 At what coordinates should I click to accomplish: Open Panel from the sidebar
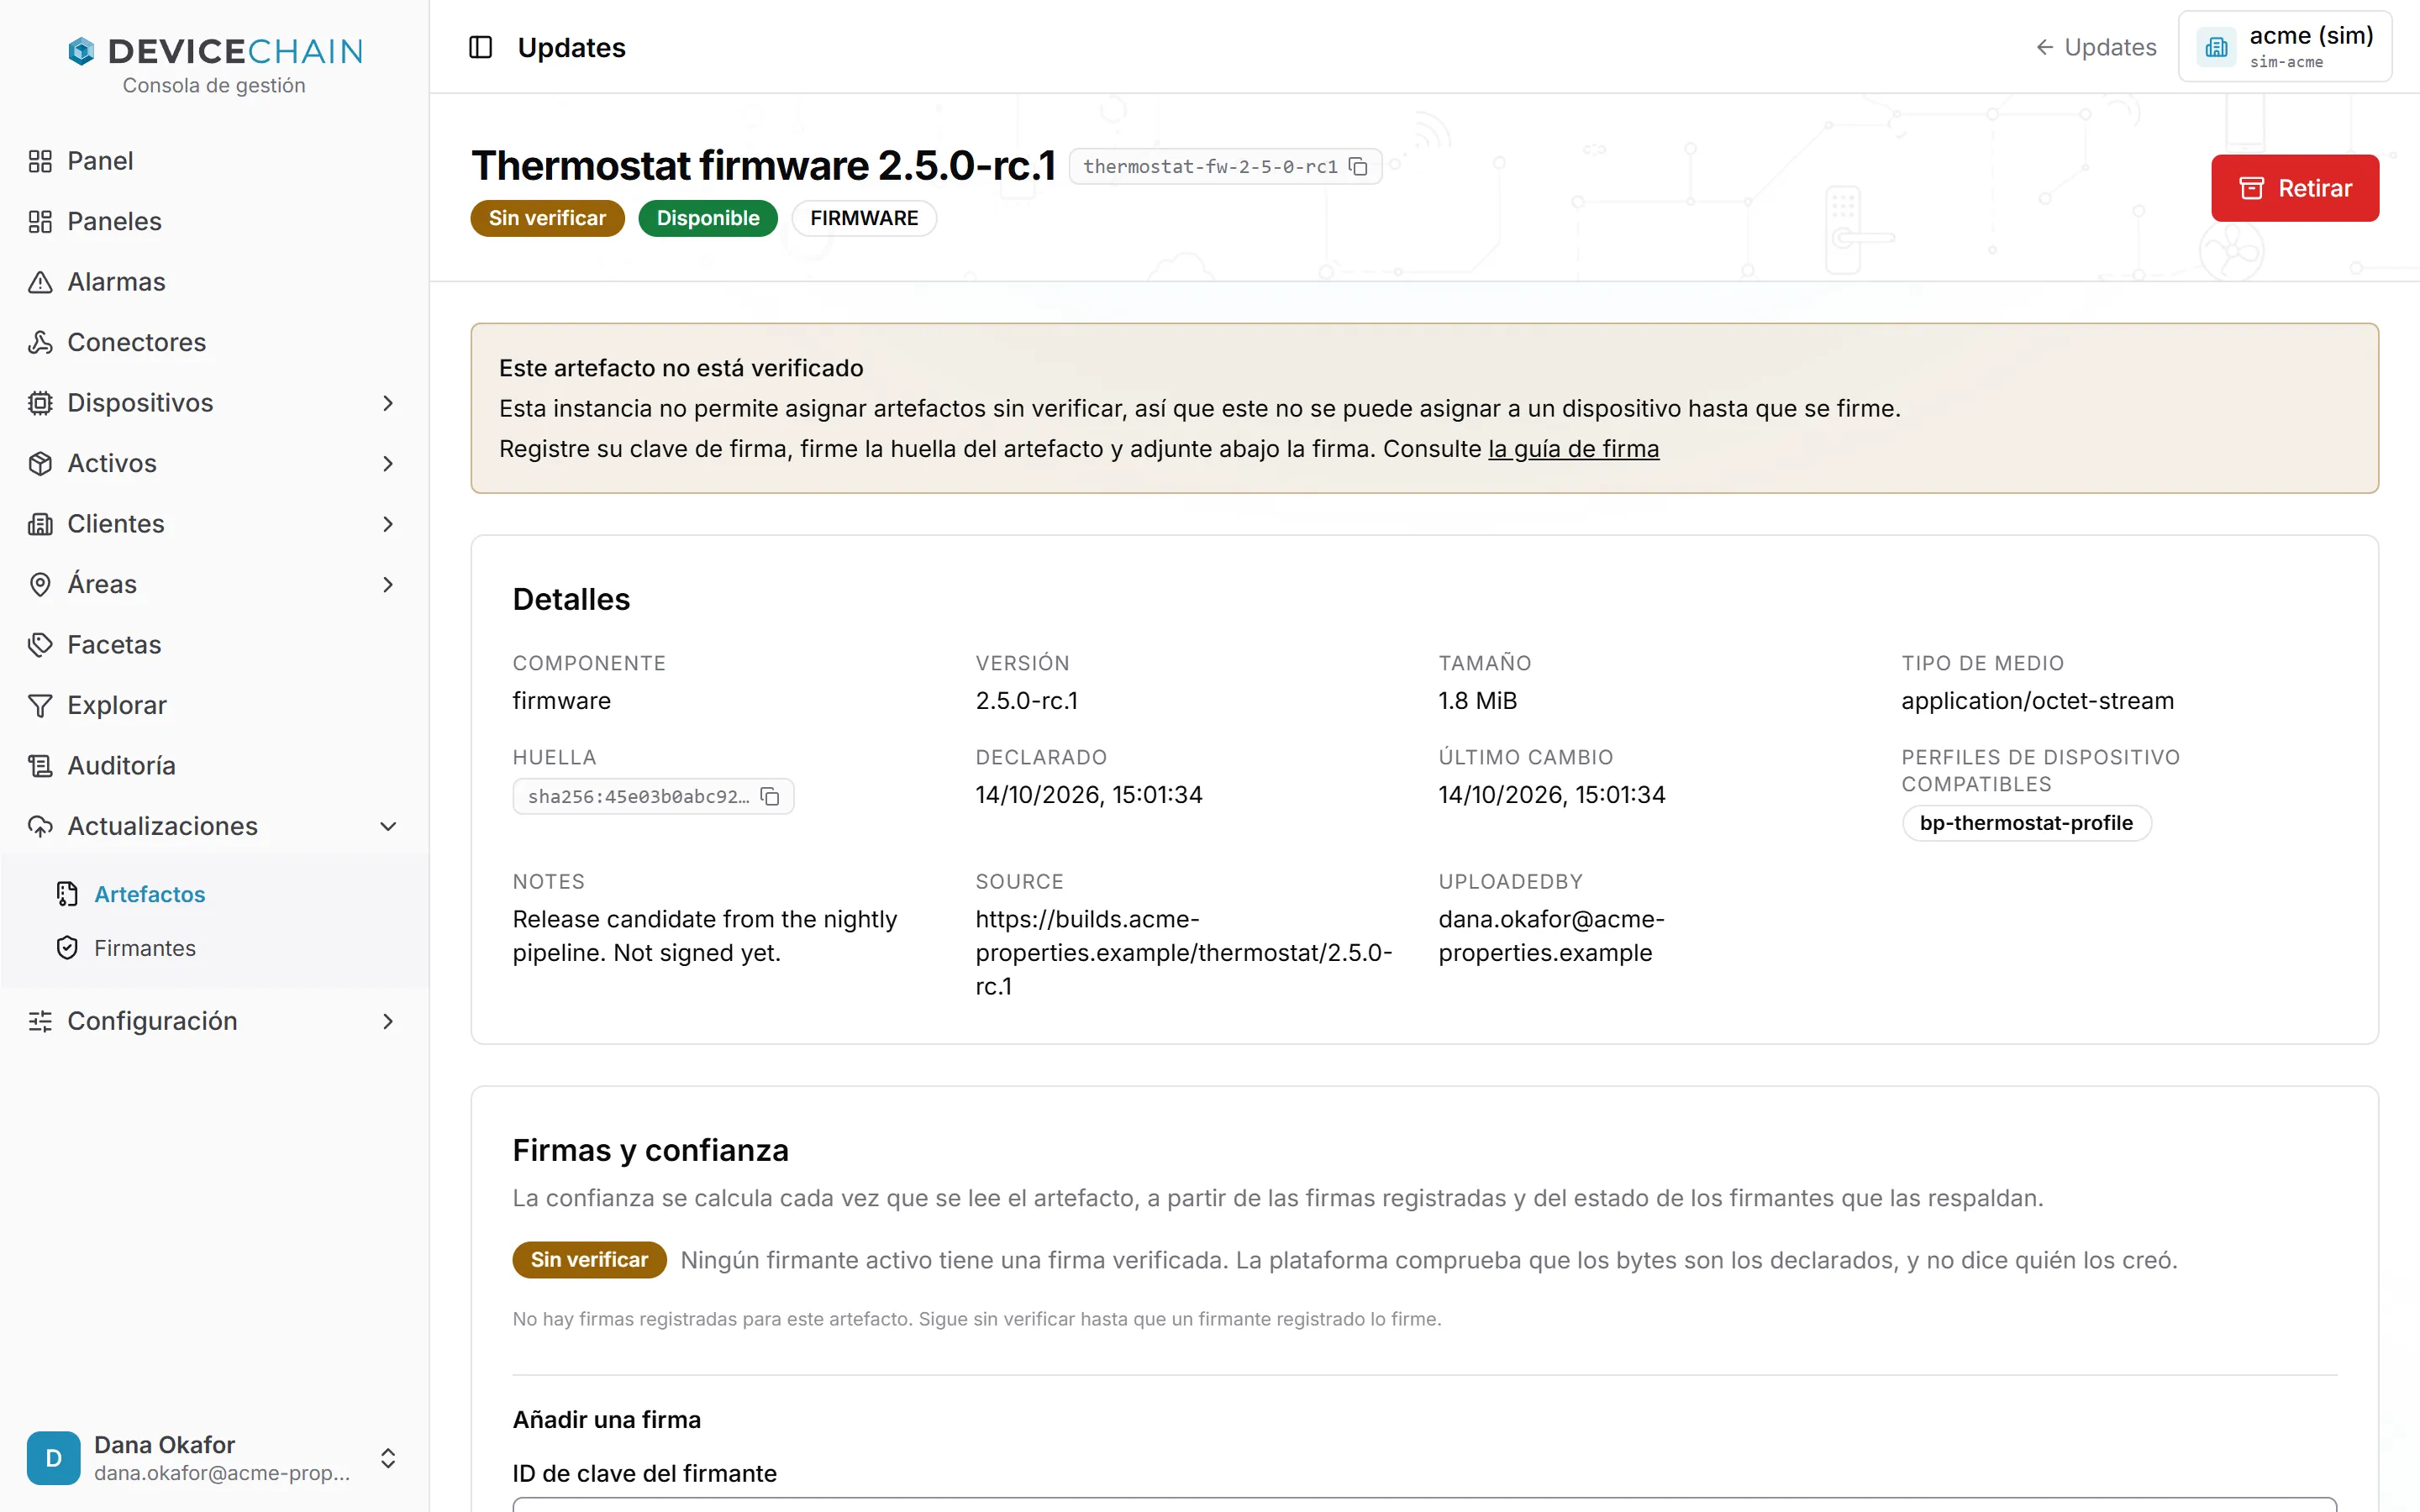(x=215, y=161)
